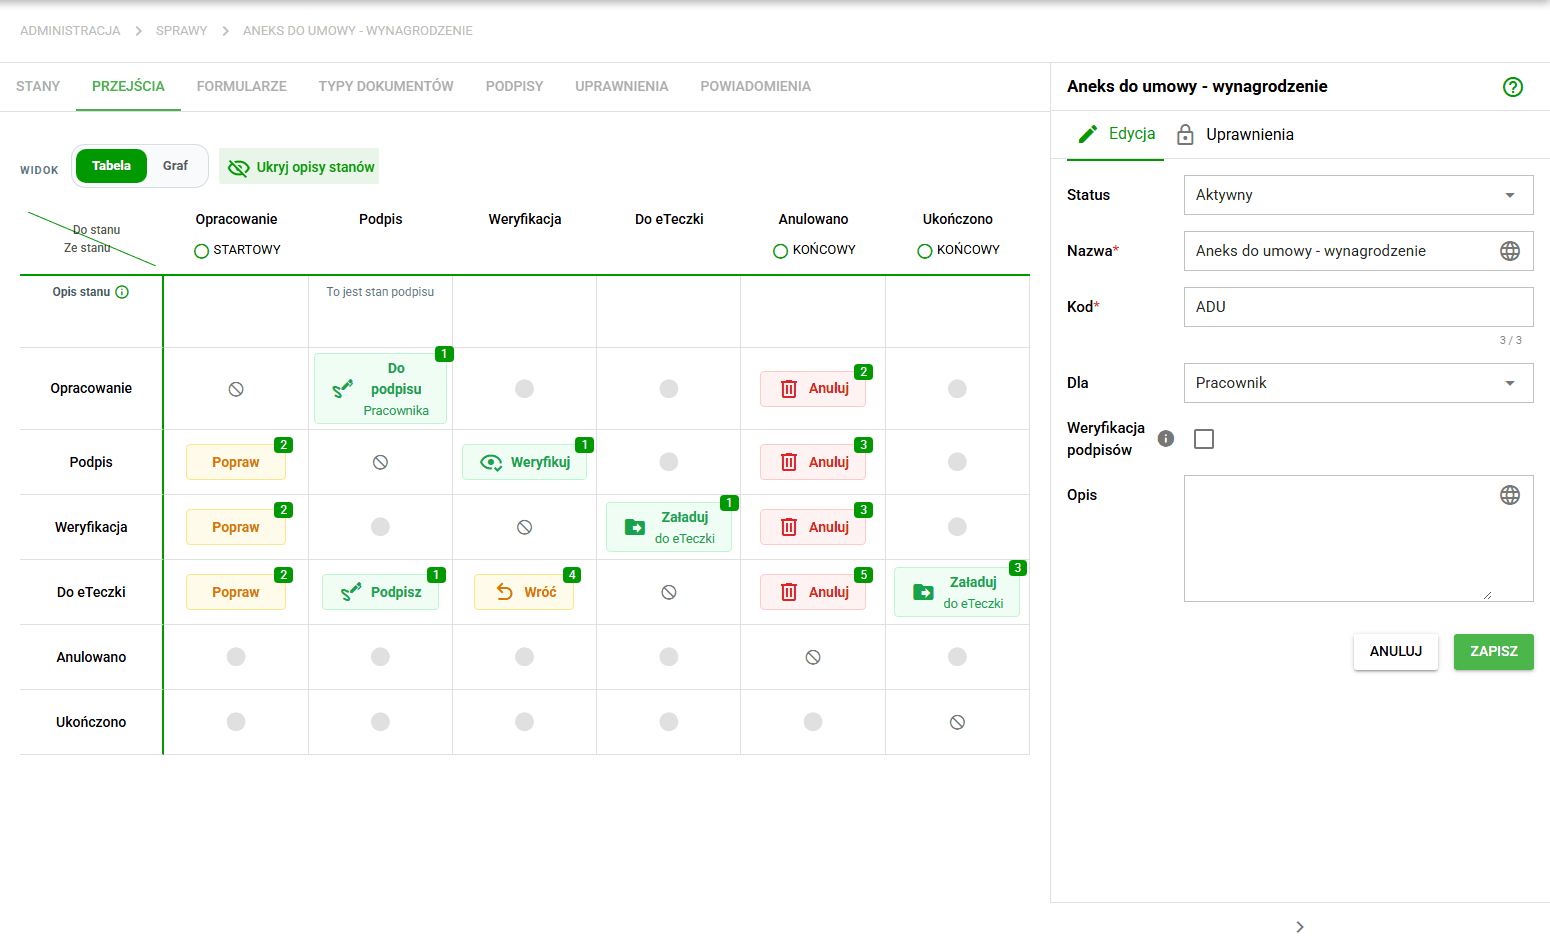Click the chevron arrow below the side panel

pyautogui.click(x=1300, y=927)
